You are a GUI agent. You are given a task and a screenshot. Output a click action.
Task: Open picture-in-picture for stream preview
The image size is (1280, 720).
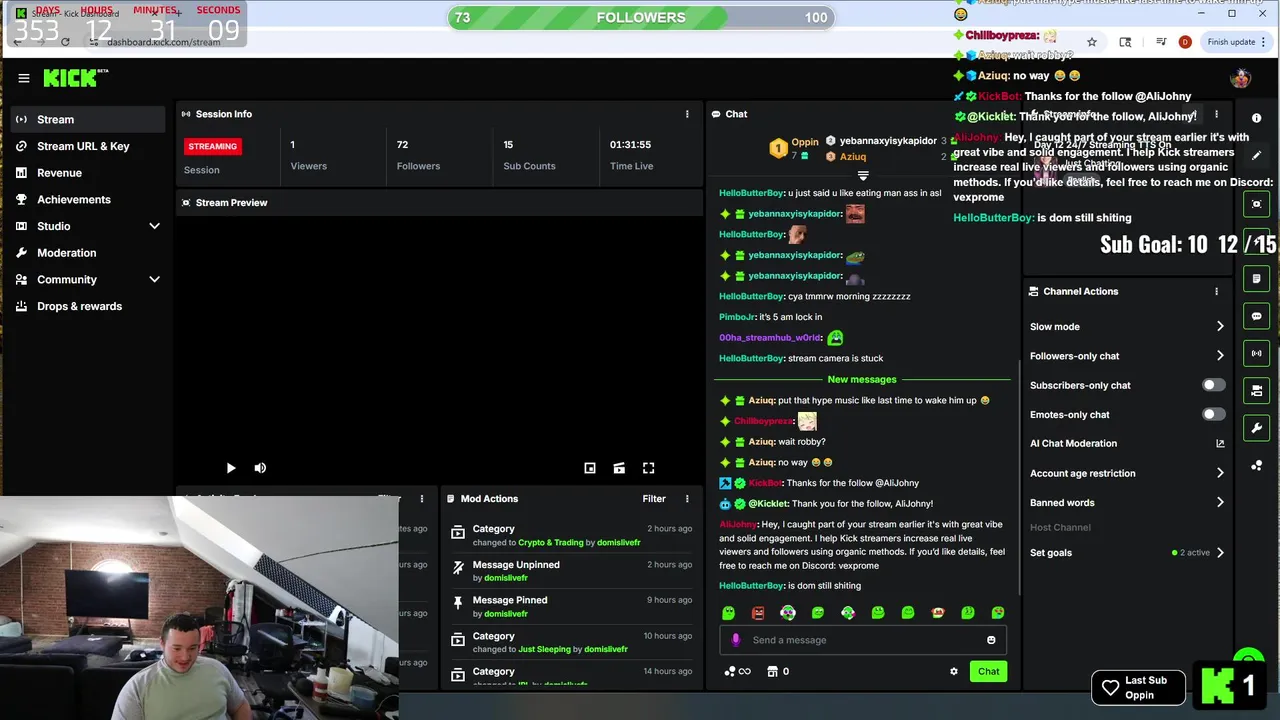590,468
